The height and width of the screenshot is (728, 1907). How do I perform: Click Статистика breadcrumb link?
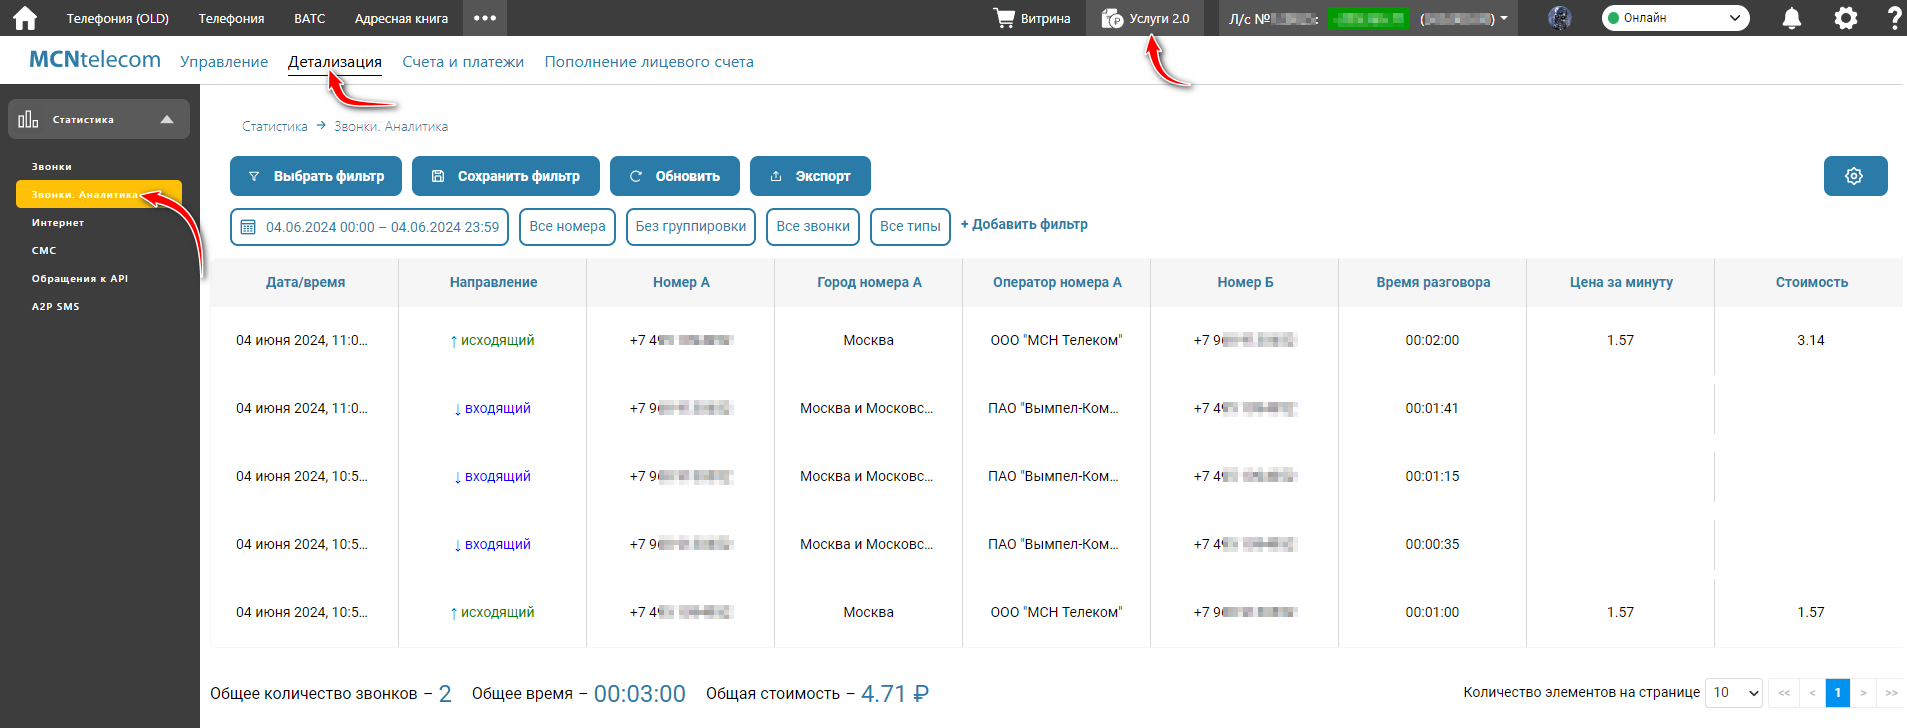click(275, 126)
